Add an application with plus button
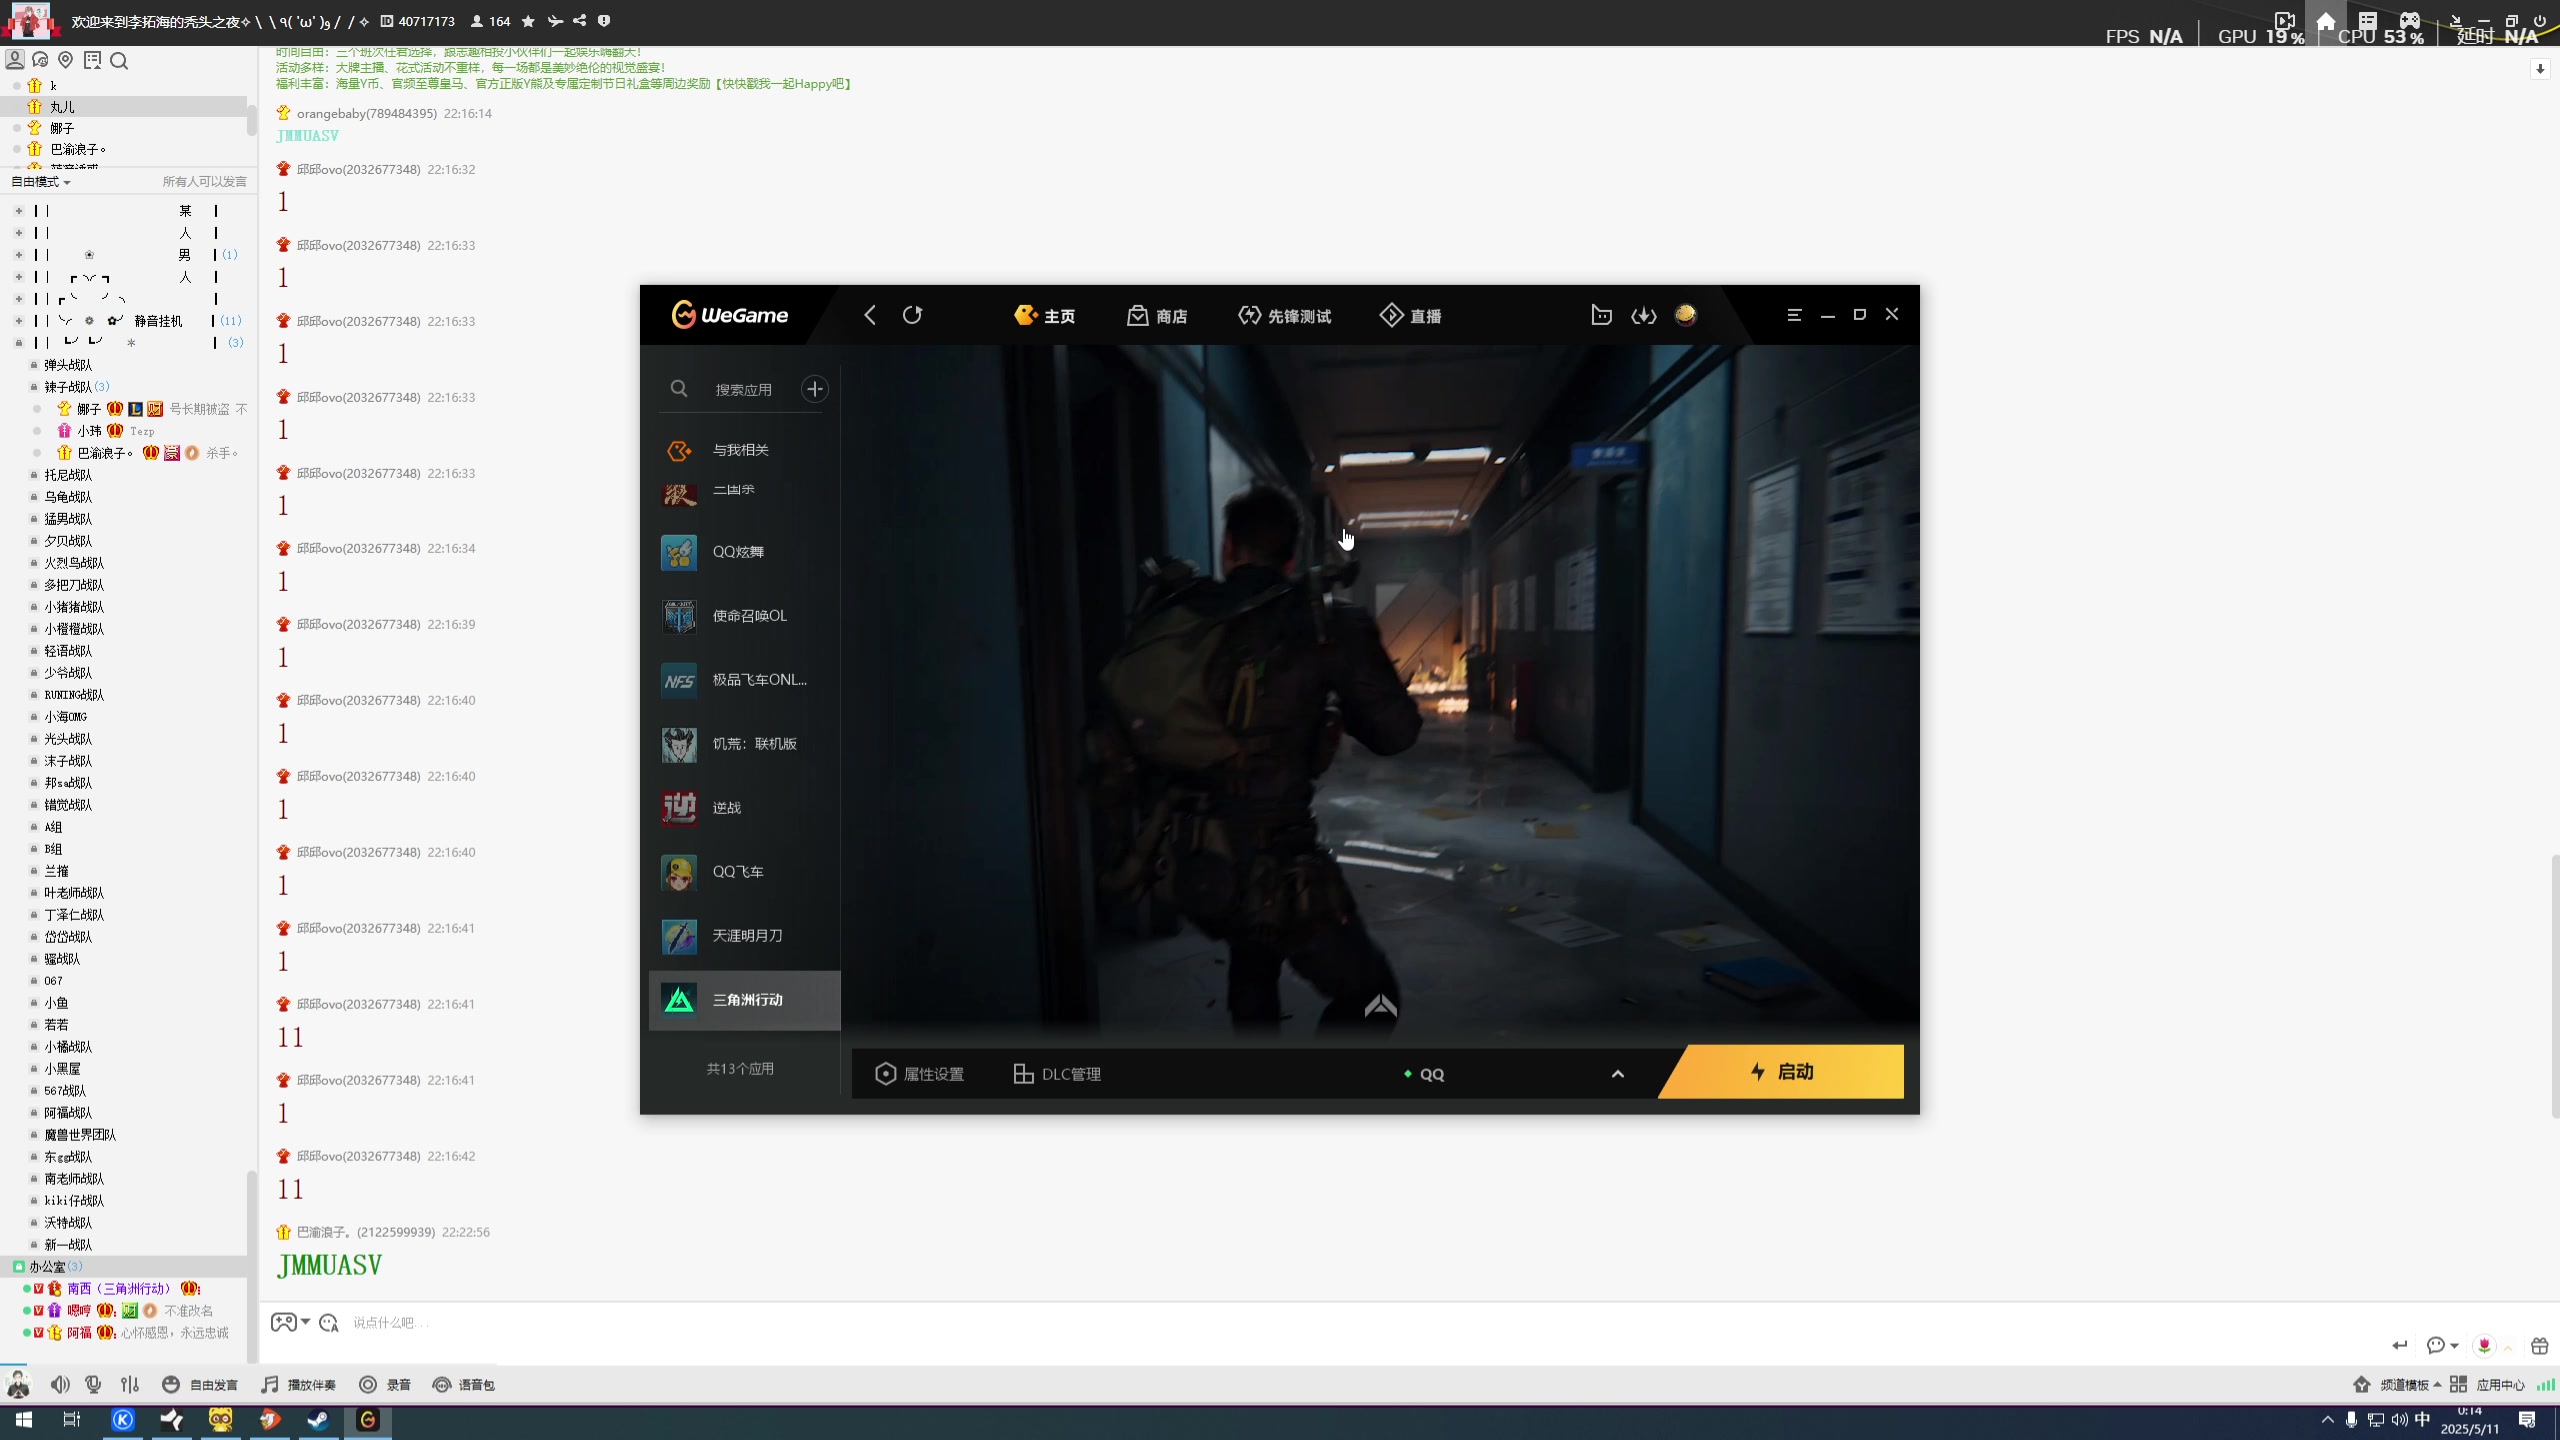The height and width of the screenshot is (1440, 2560). click(x=815, y=389)
